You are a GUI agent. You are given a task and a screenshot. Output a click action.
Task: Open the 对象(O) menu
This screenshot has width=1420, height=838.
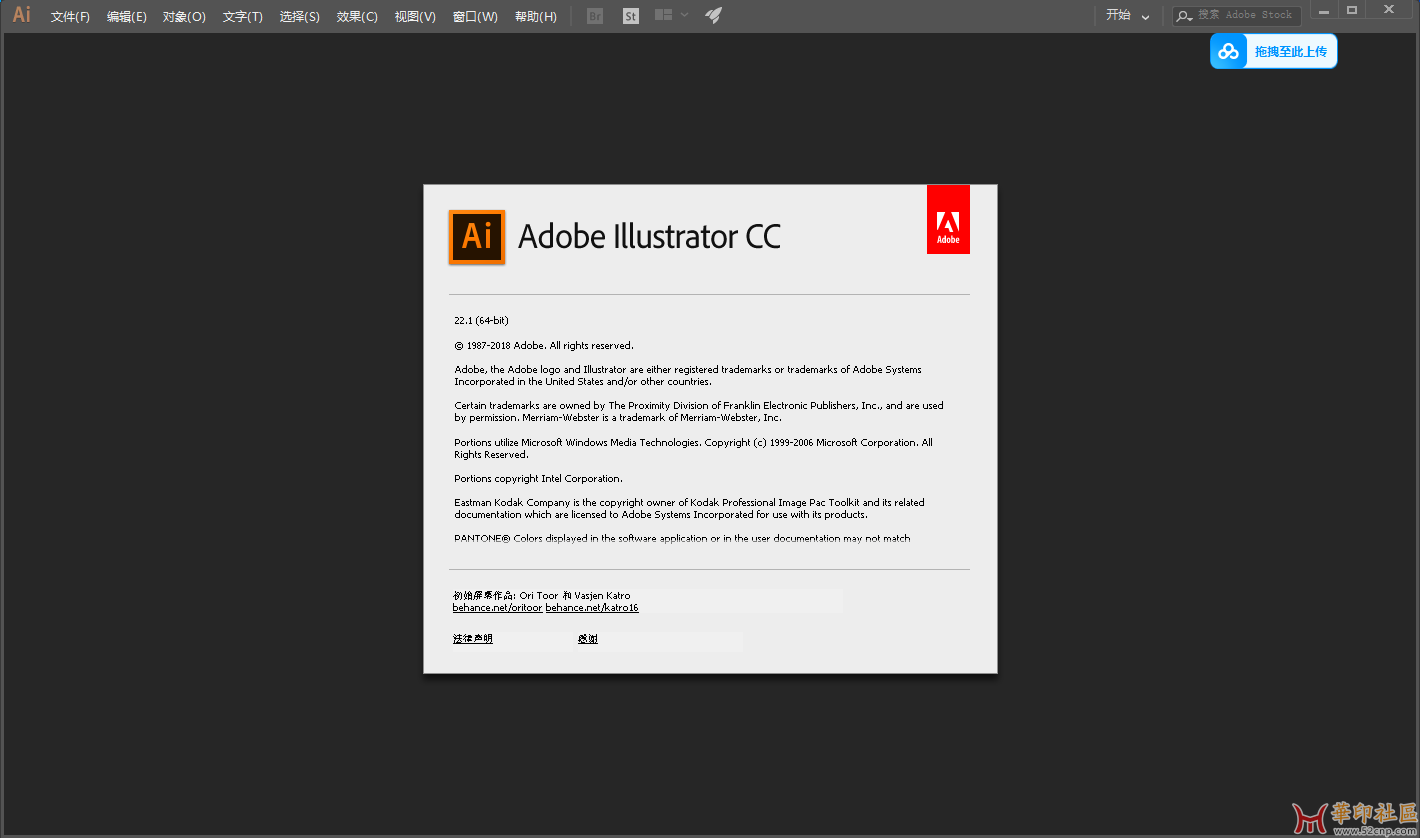[184, 16]
